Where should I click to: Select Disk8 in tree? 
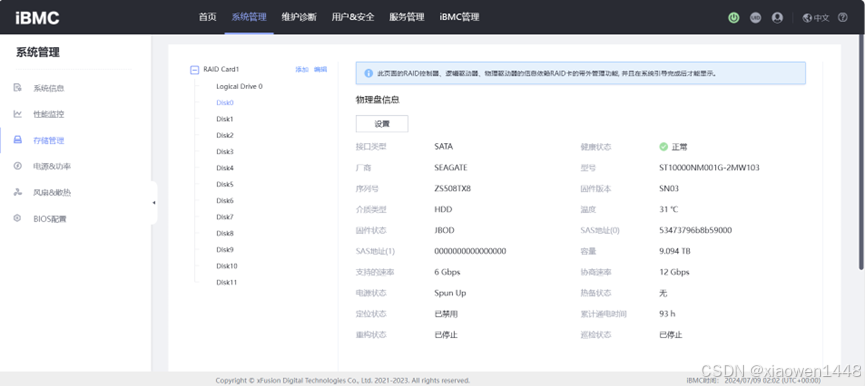click(225, 233)
